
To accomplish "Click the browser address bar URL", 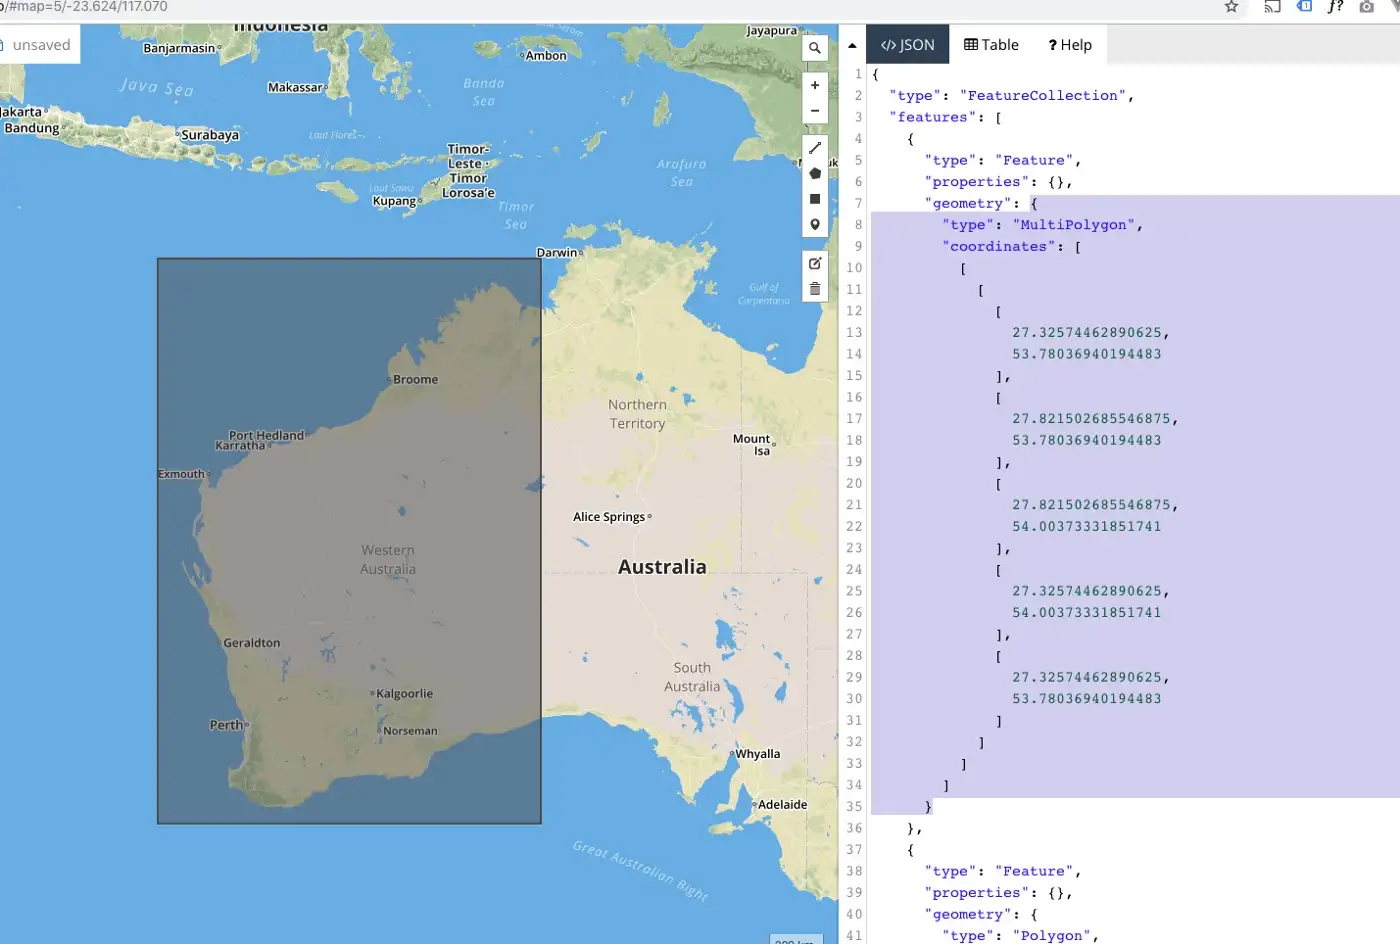I will [84, 7].
